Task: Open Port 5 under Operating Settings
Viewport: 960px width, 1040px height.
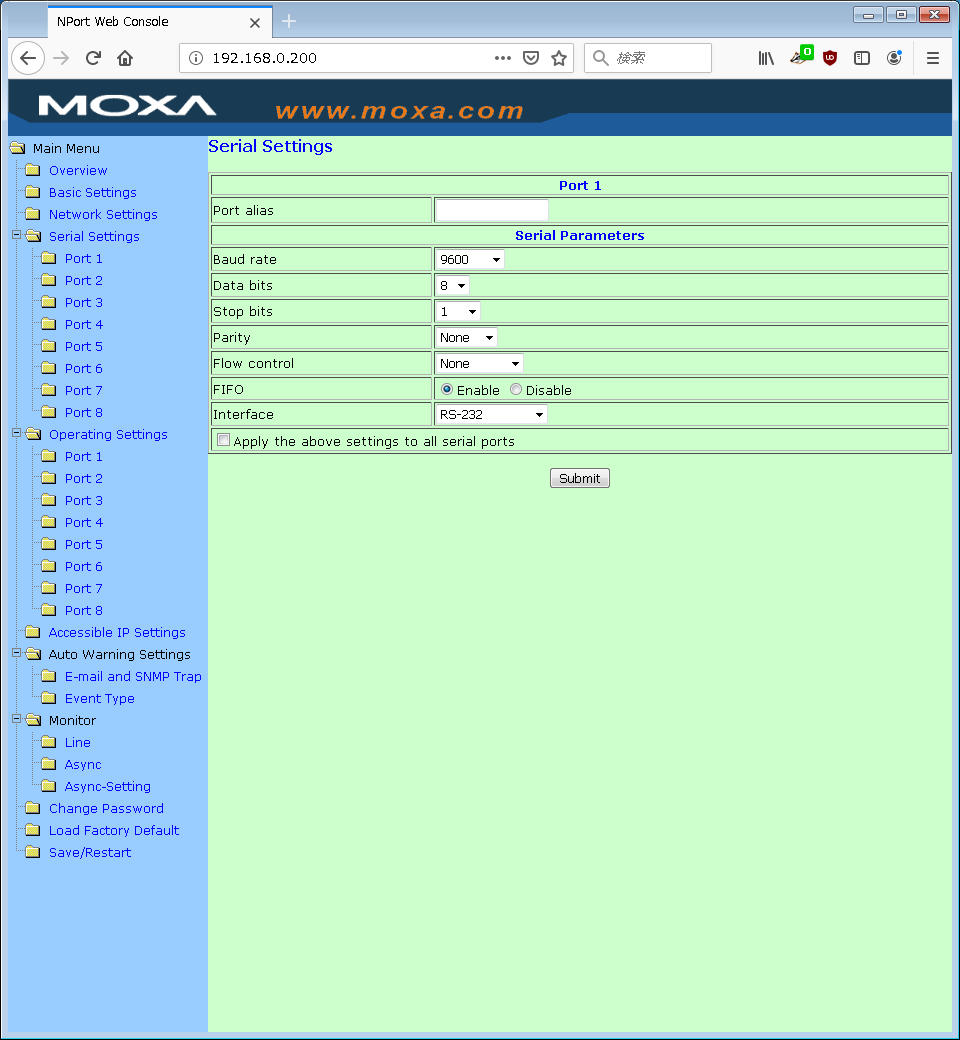Action: click(84, 545)
